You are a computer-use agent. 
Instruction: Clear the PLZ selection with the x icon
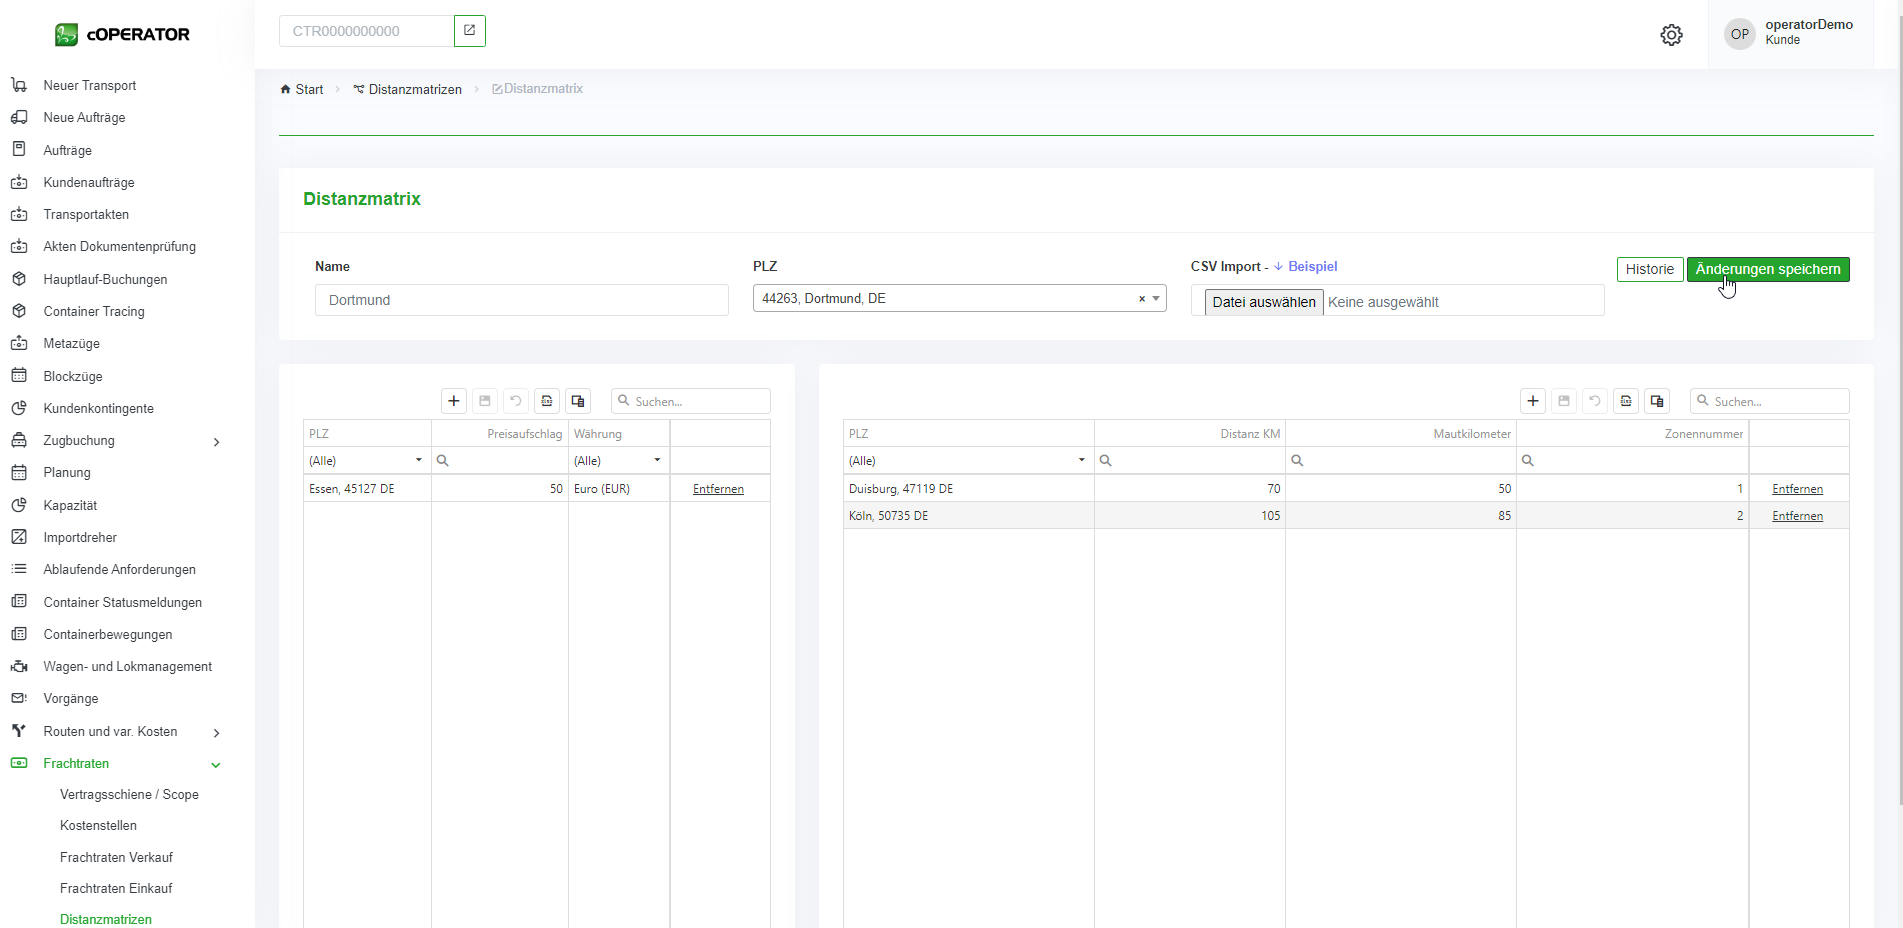1141,299
